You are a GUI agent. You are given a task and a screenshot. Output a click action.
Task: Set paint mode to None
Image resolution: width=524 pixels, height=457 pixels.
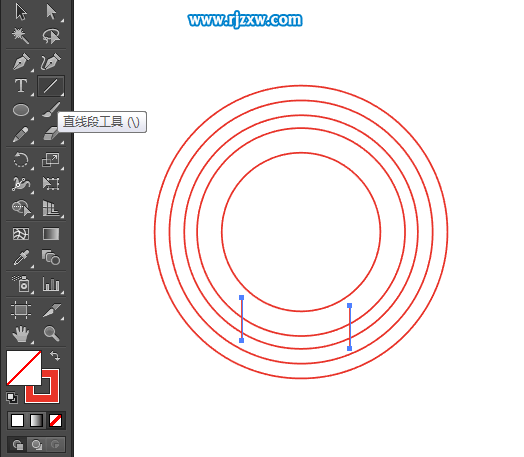click(x=55, y=421)
